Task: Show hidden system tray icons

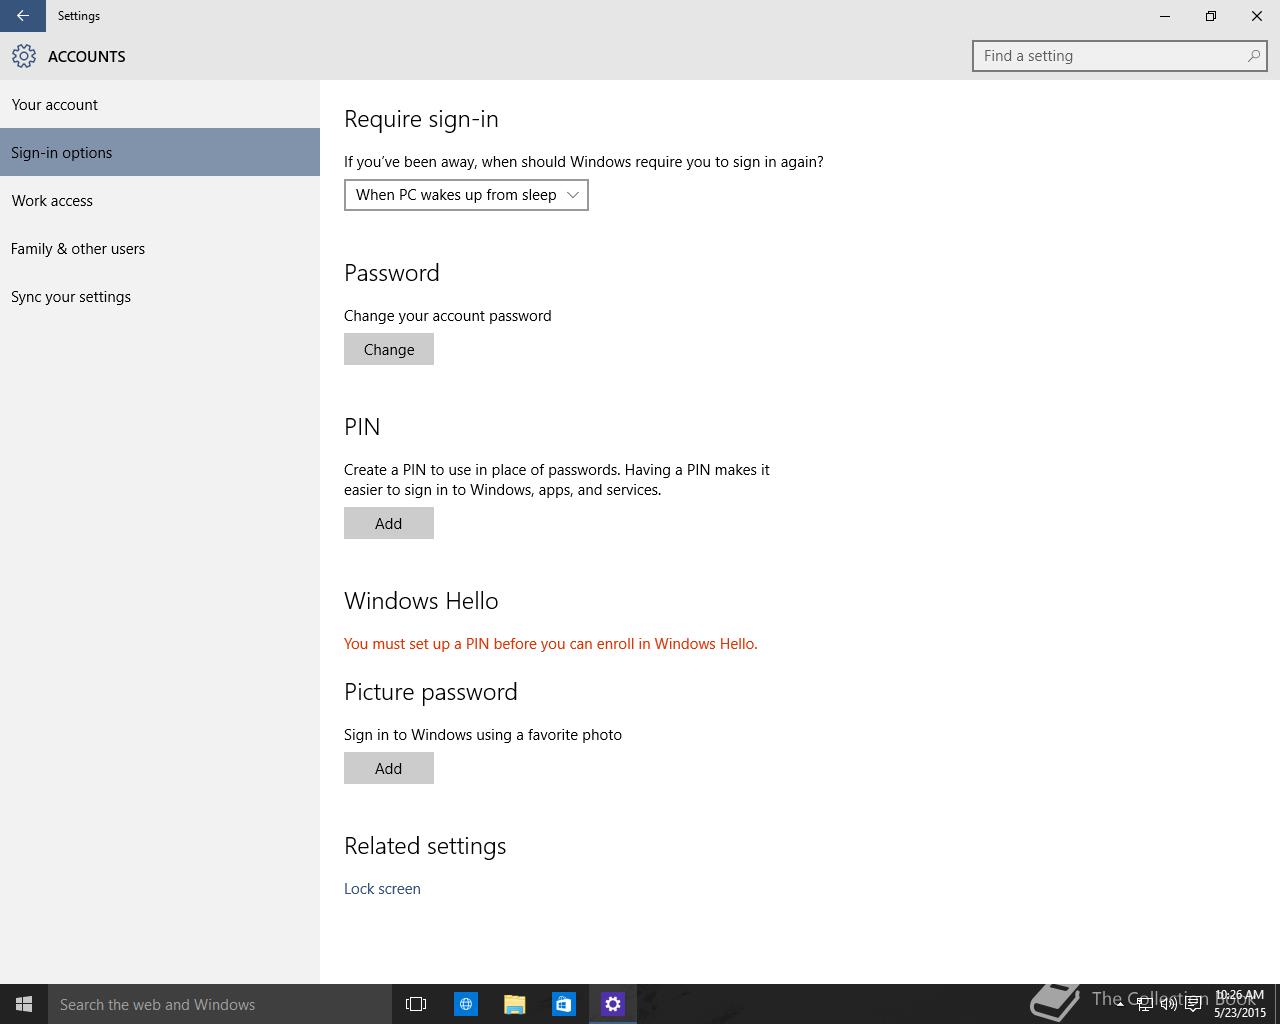Action: 1120,1005
